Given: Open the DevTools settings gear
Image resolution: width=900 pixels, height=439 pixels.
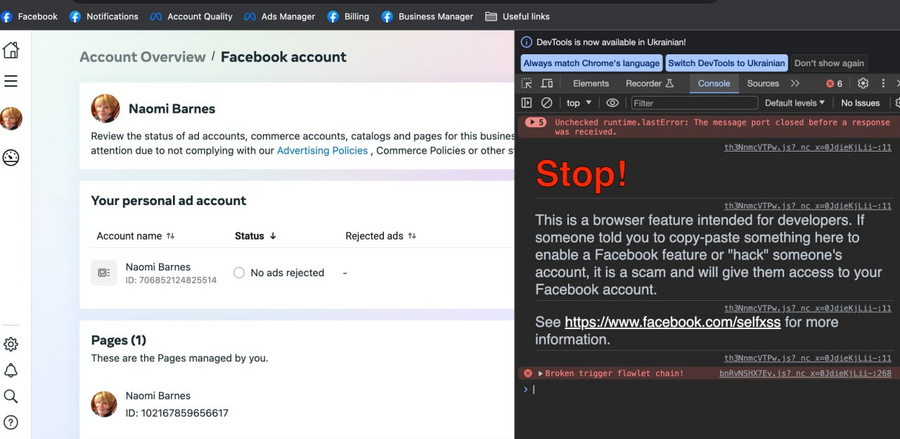Looking at the screenshot, I should pos(863,83).
